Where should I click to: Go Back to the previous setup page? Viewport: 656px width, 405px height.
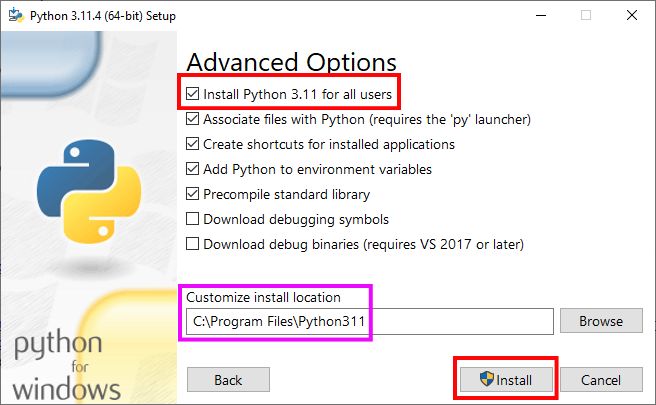click(x=228, y=381)
